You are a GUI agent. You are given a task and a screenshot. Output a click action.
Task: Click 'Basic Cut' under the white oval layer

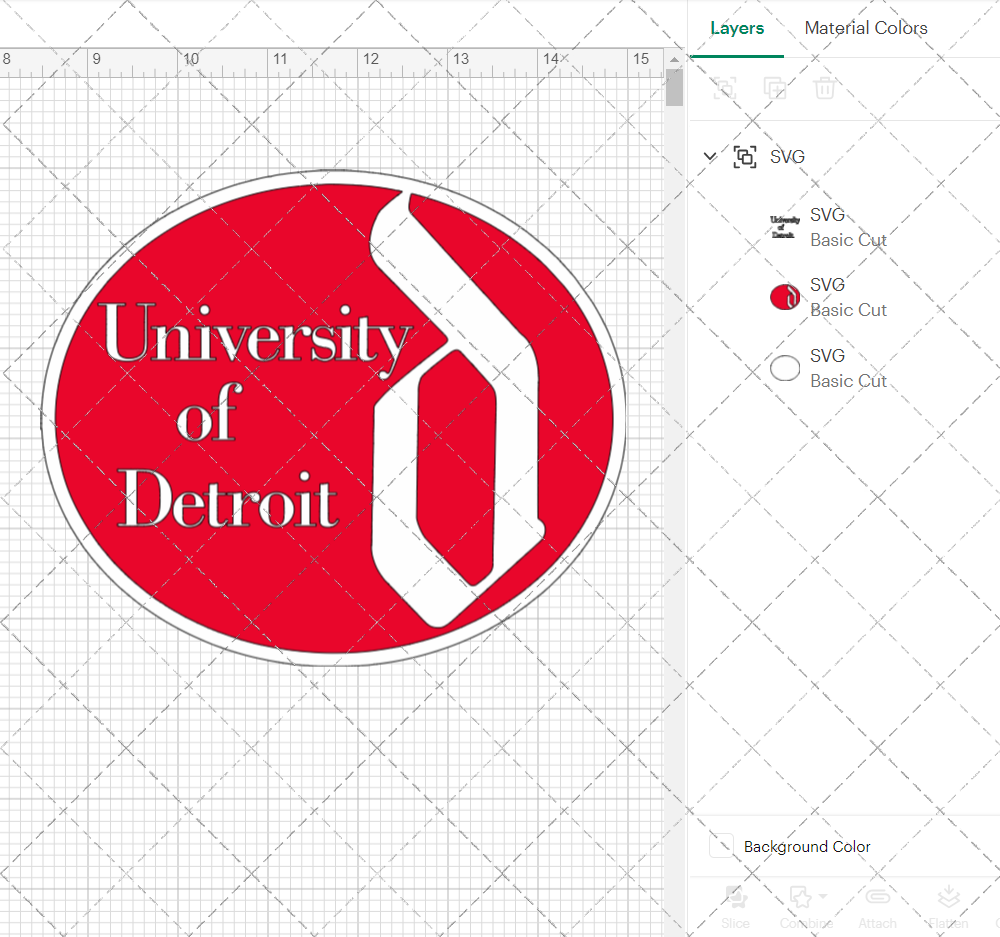848,381
